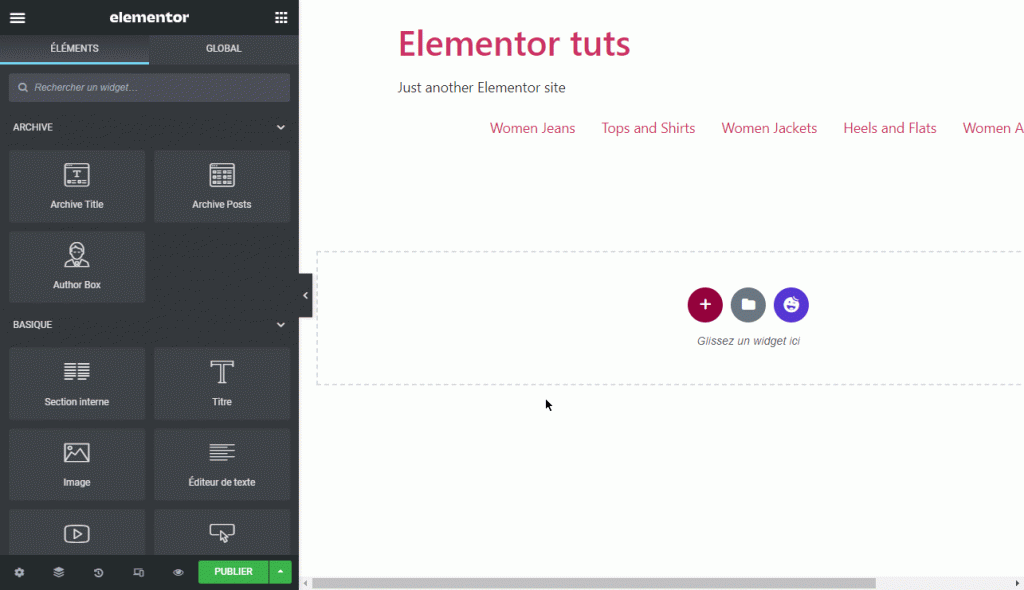Open the revision history icon
This screenshot has height=590, width=1024.
click(x=99, y=572)
